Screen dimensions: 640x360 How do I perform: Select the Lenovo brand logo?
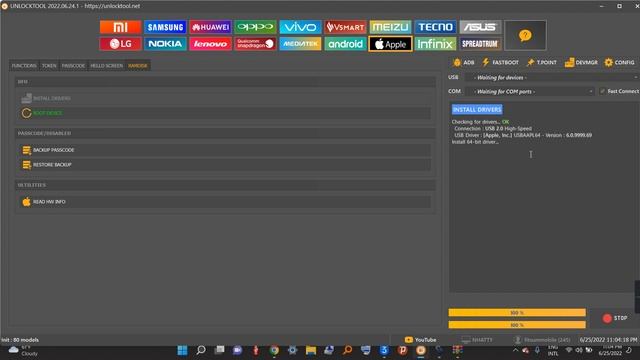click(210, 44)
